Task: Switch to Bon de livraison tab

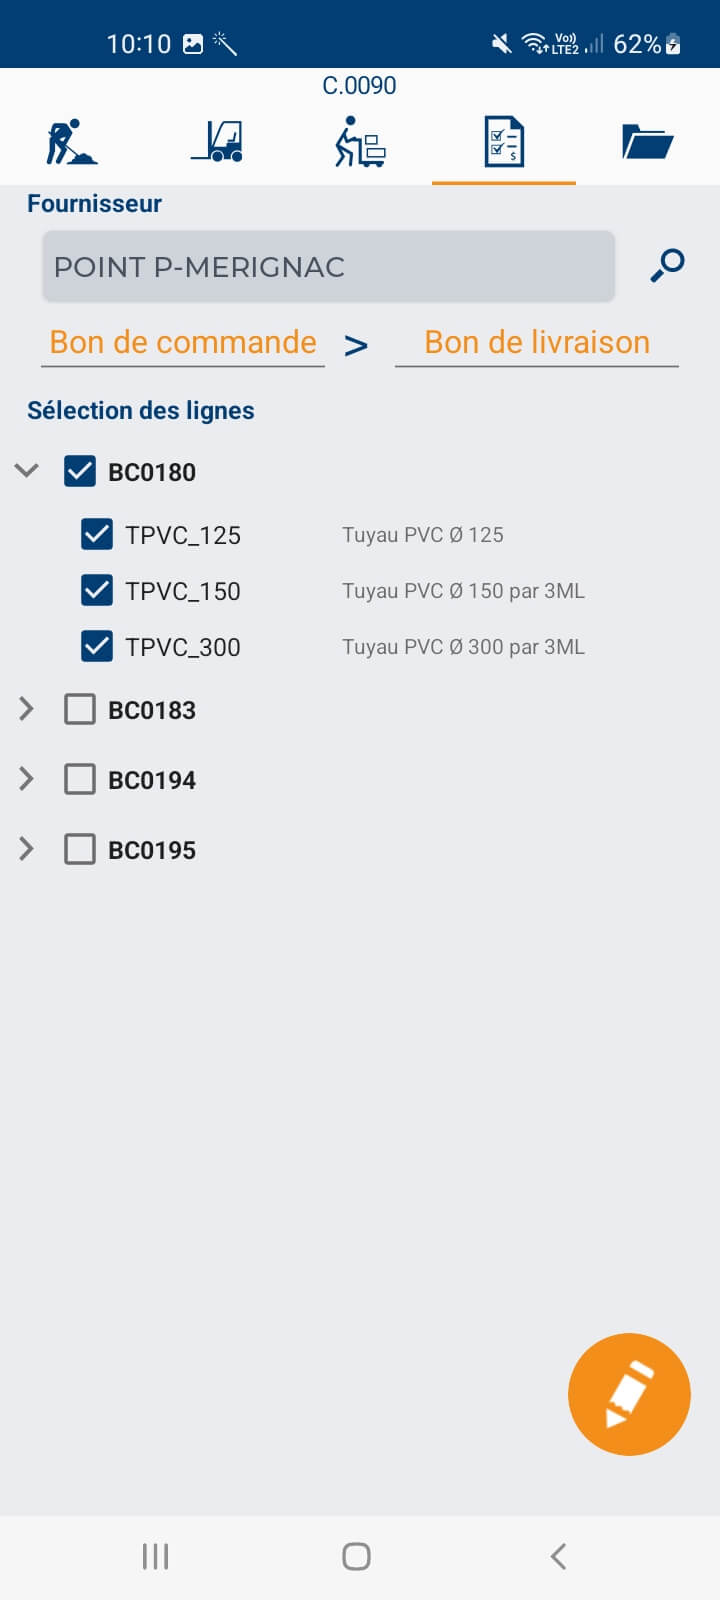Action: click(x=537, y=343)
